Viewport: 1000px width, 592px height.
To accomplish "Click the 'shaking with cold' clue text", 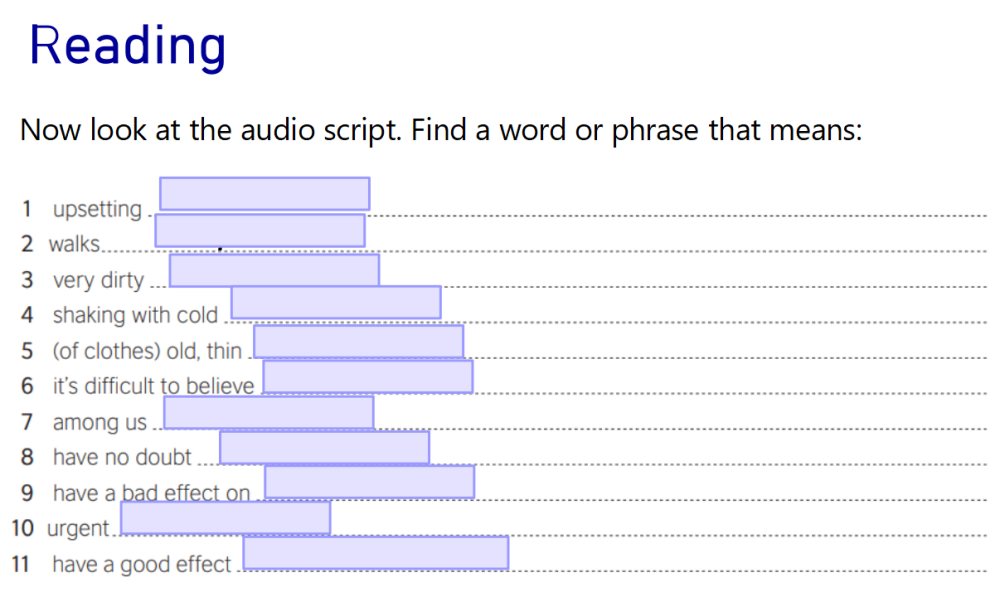I will pos(134,315).
